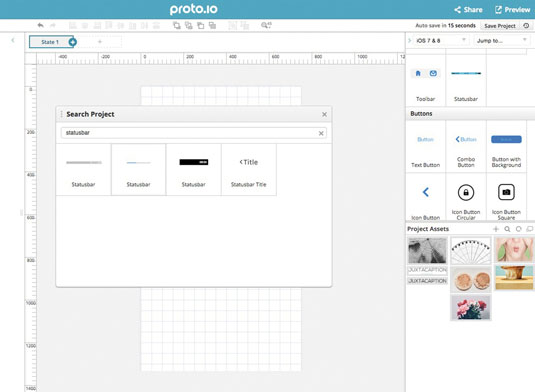Click the horizontal ruler at 200 mark
535x392 pixels.
[x=189, y=58]
